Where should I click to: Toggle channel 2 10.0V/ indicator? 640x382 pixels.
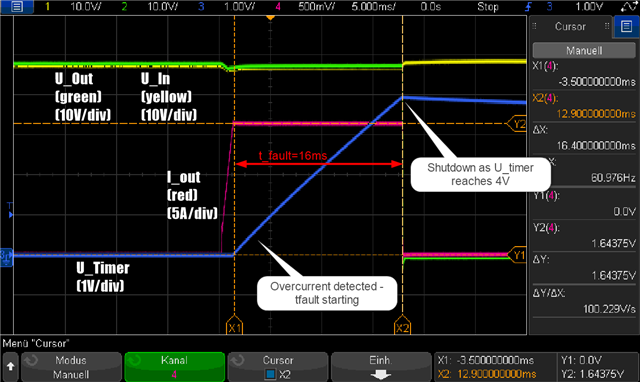(150, 7)
